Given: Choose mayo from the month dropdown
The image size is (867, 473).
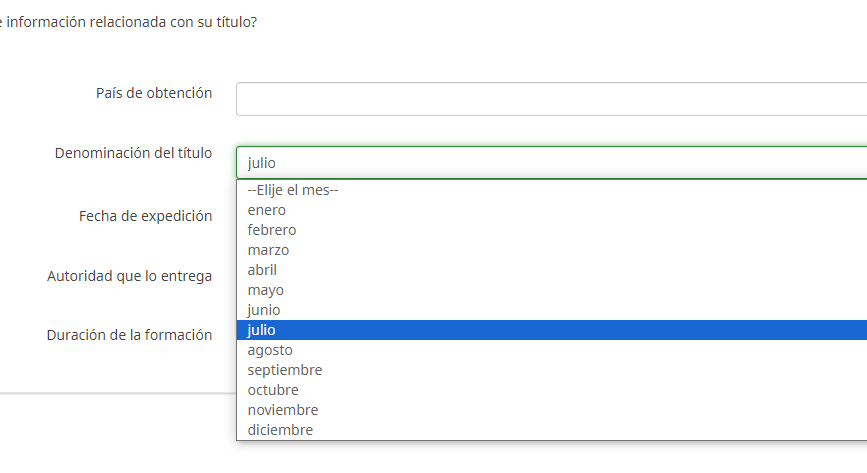Looking at the screenshot, I should pyautogui.click(x=265, y=290).
